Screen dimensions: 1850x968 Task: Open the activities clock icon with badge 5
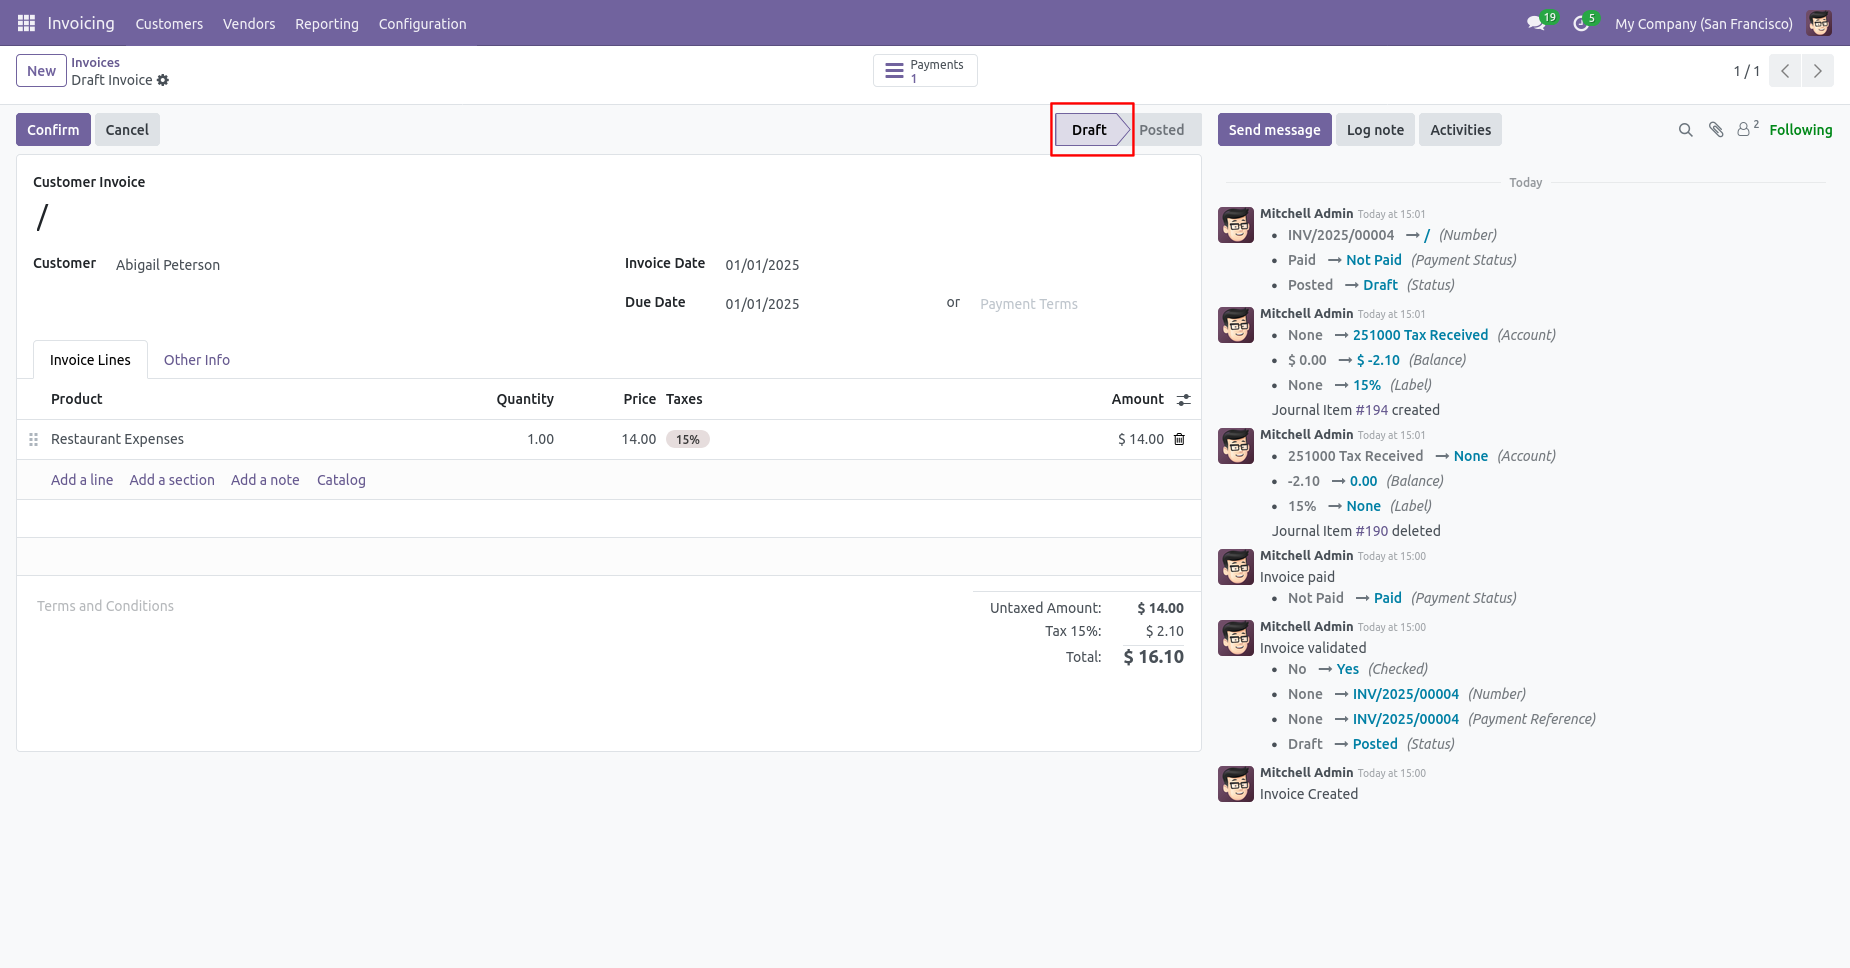tap(1581, 23)
